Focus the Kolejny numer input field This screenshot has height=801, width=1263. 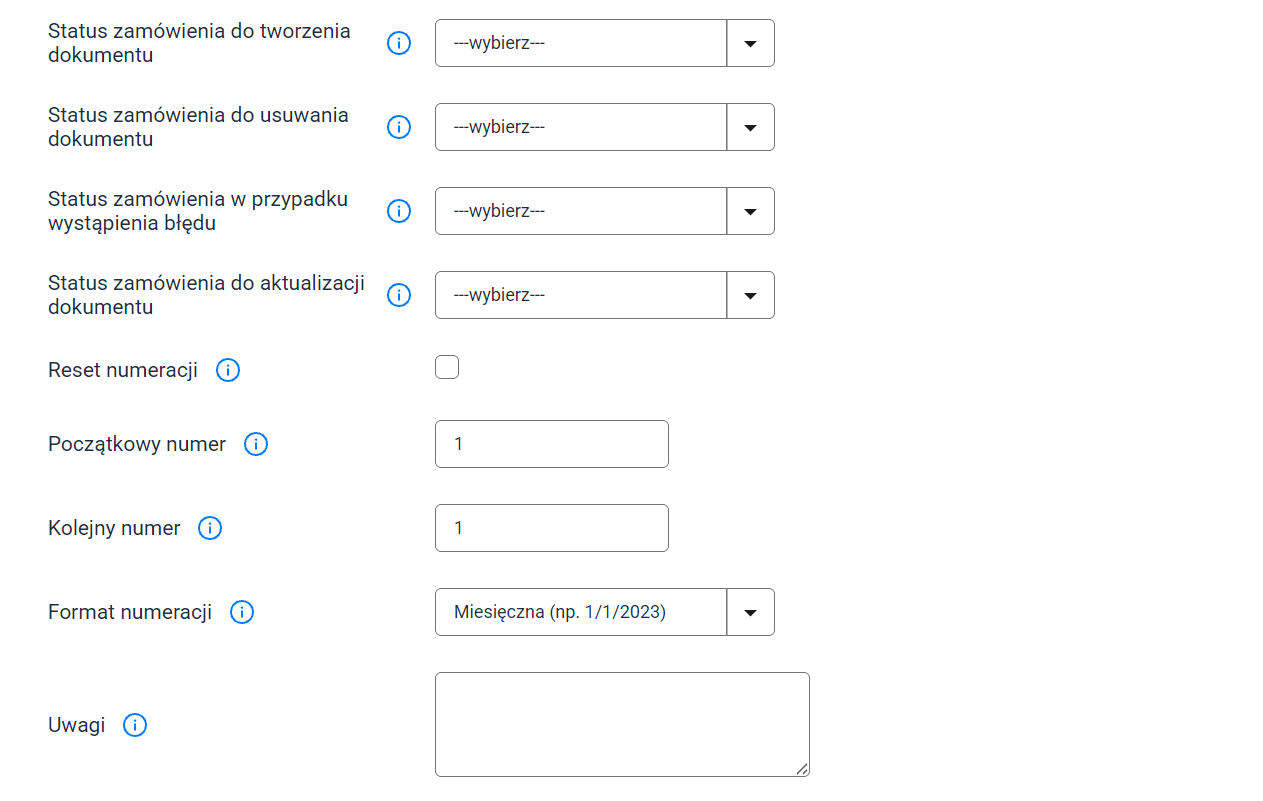click(552, 528)
